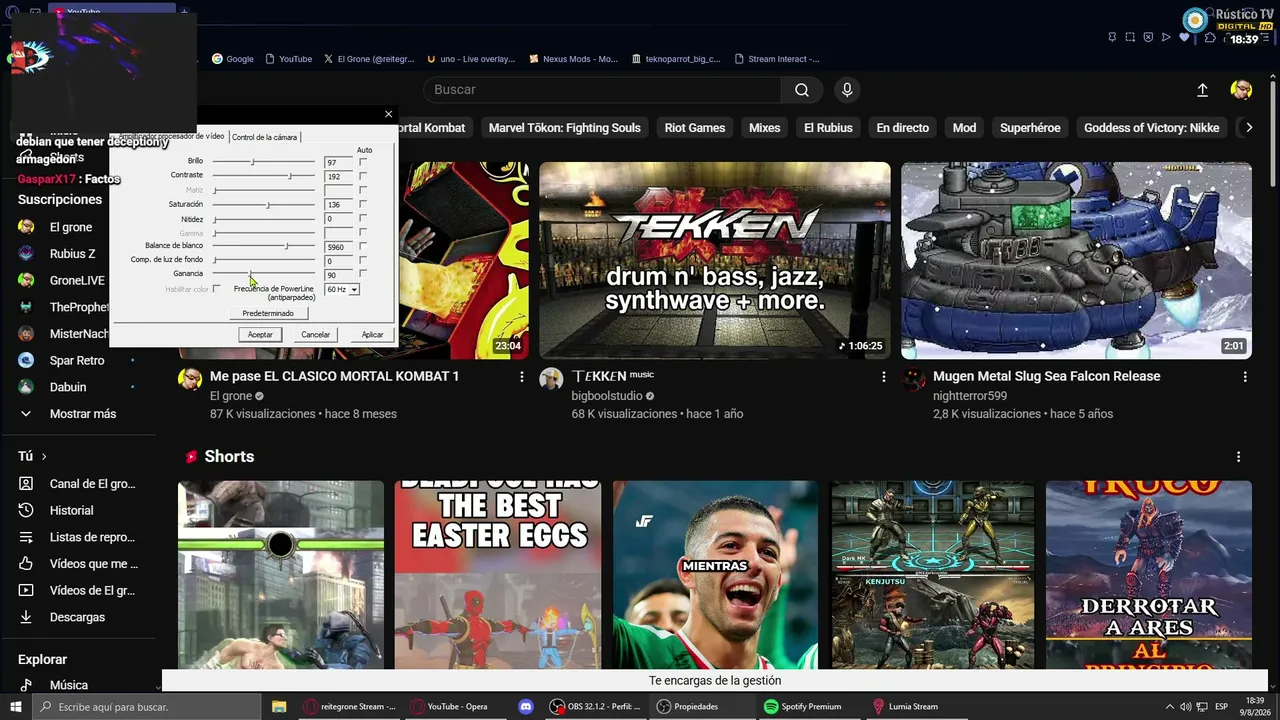1280x720 pixels.
Task: Click the Windows Start button
Action: [15, 706]
